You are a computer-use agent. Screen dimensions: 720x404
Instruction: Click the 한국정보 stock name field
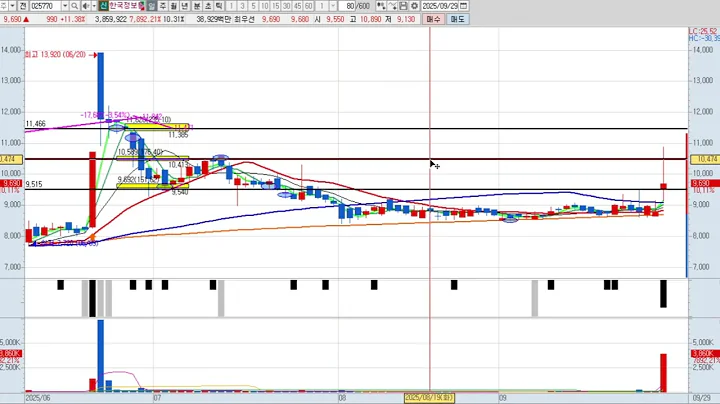124,6
